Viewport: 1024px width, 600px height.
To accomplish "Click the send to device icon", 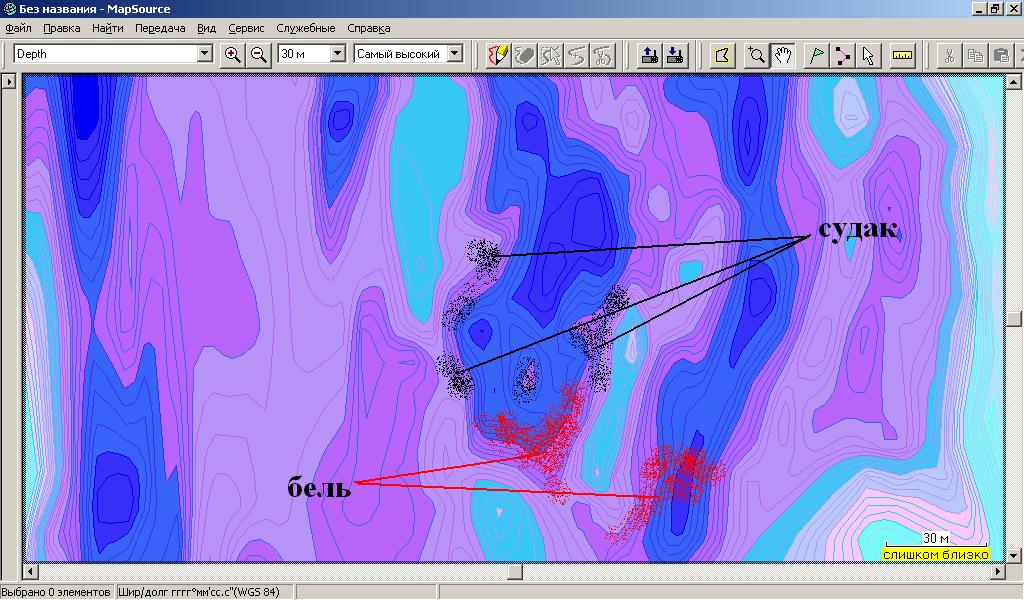I will click(649, 55).
